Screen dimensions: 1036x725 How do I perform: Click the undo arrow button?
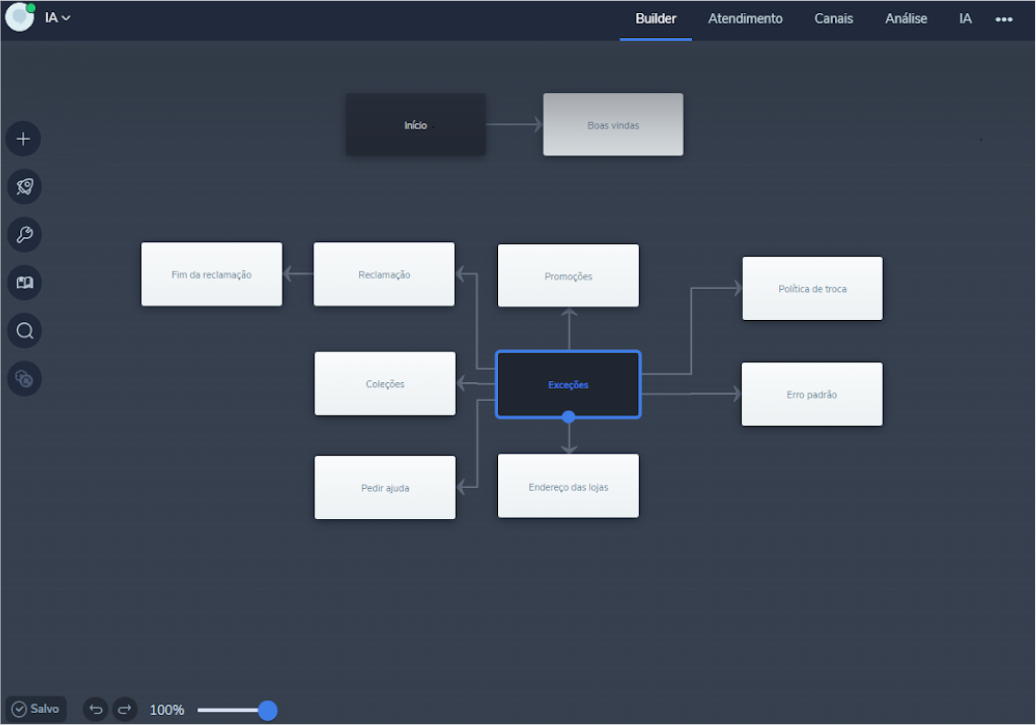96,709
